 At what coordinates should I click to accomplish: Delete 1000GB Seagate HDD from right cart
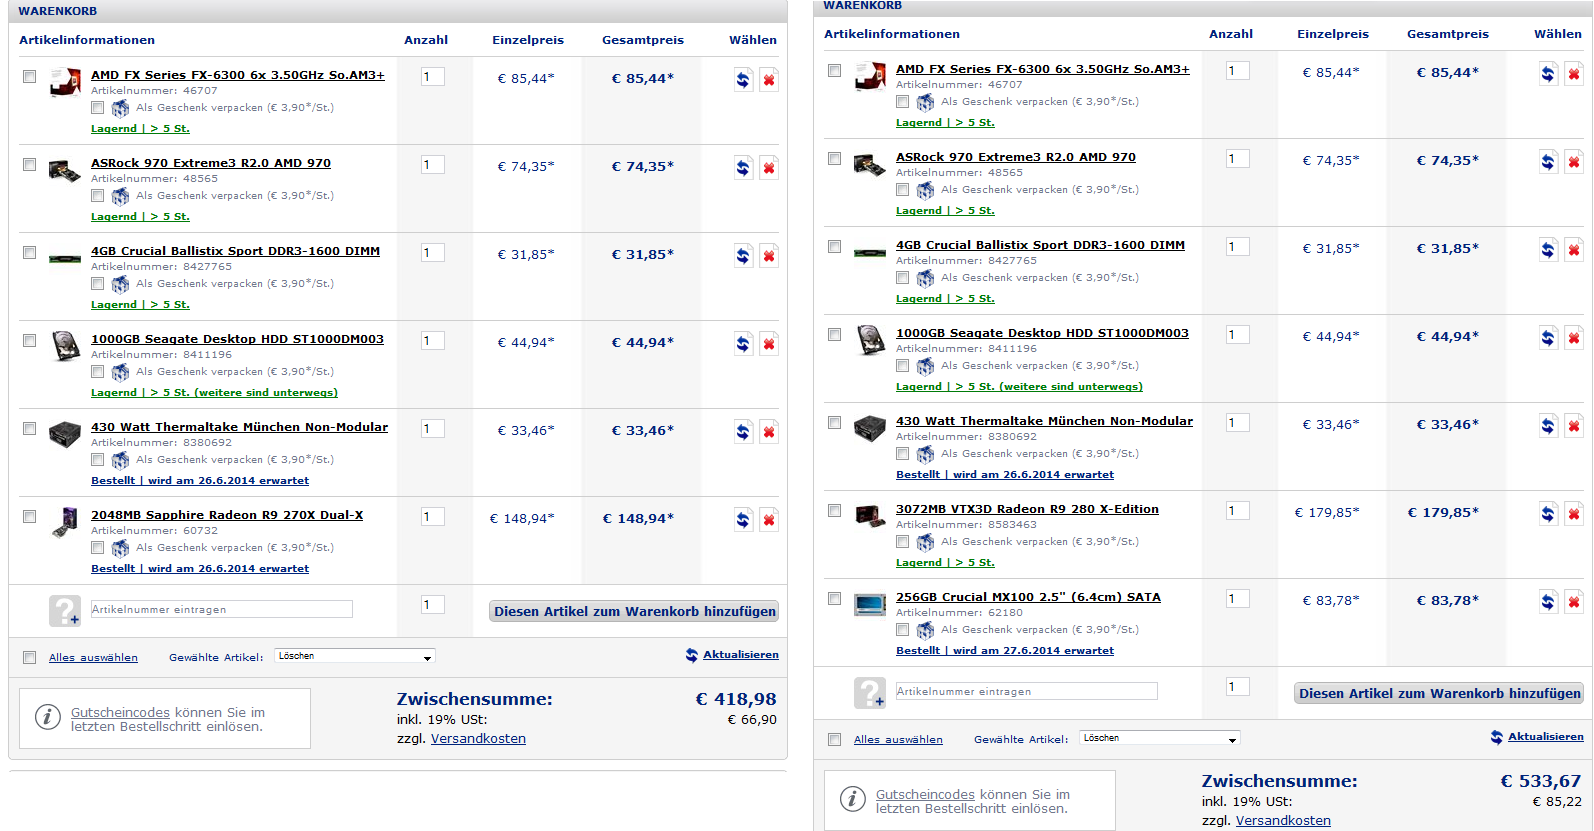[1573, 338]
